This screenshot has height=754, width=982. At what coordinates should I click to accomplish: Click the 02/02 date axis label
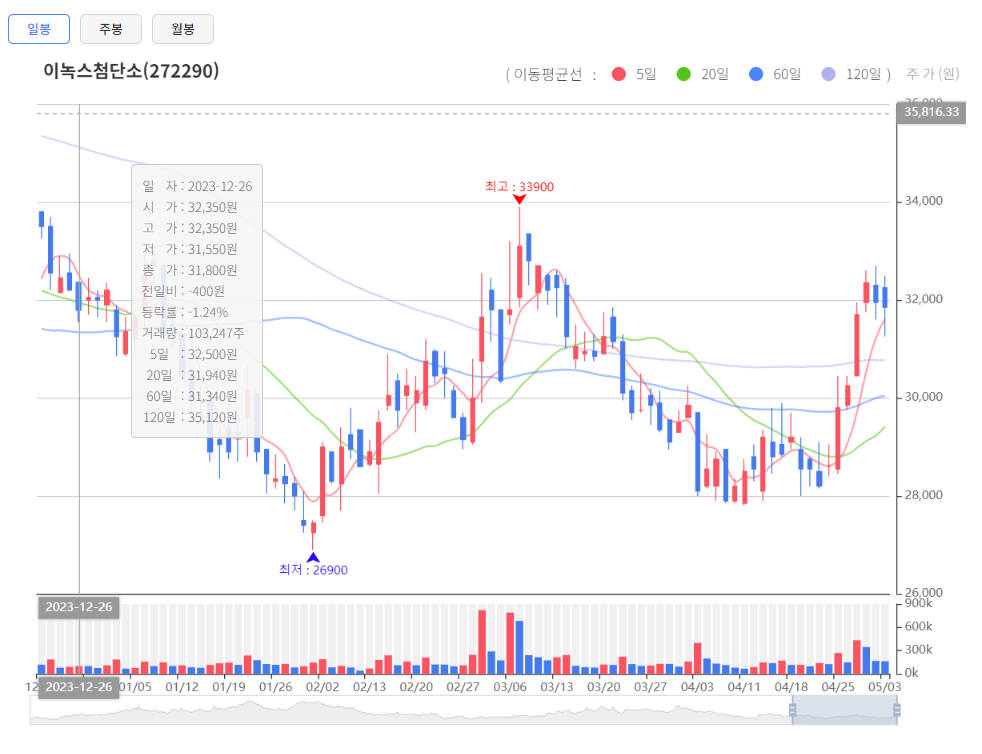pyautogui.click(x=323, y=687)
